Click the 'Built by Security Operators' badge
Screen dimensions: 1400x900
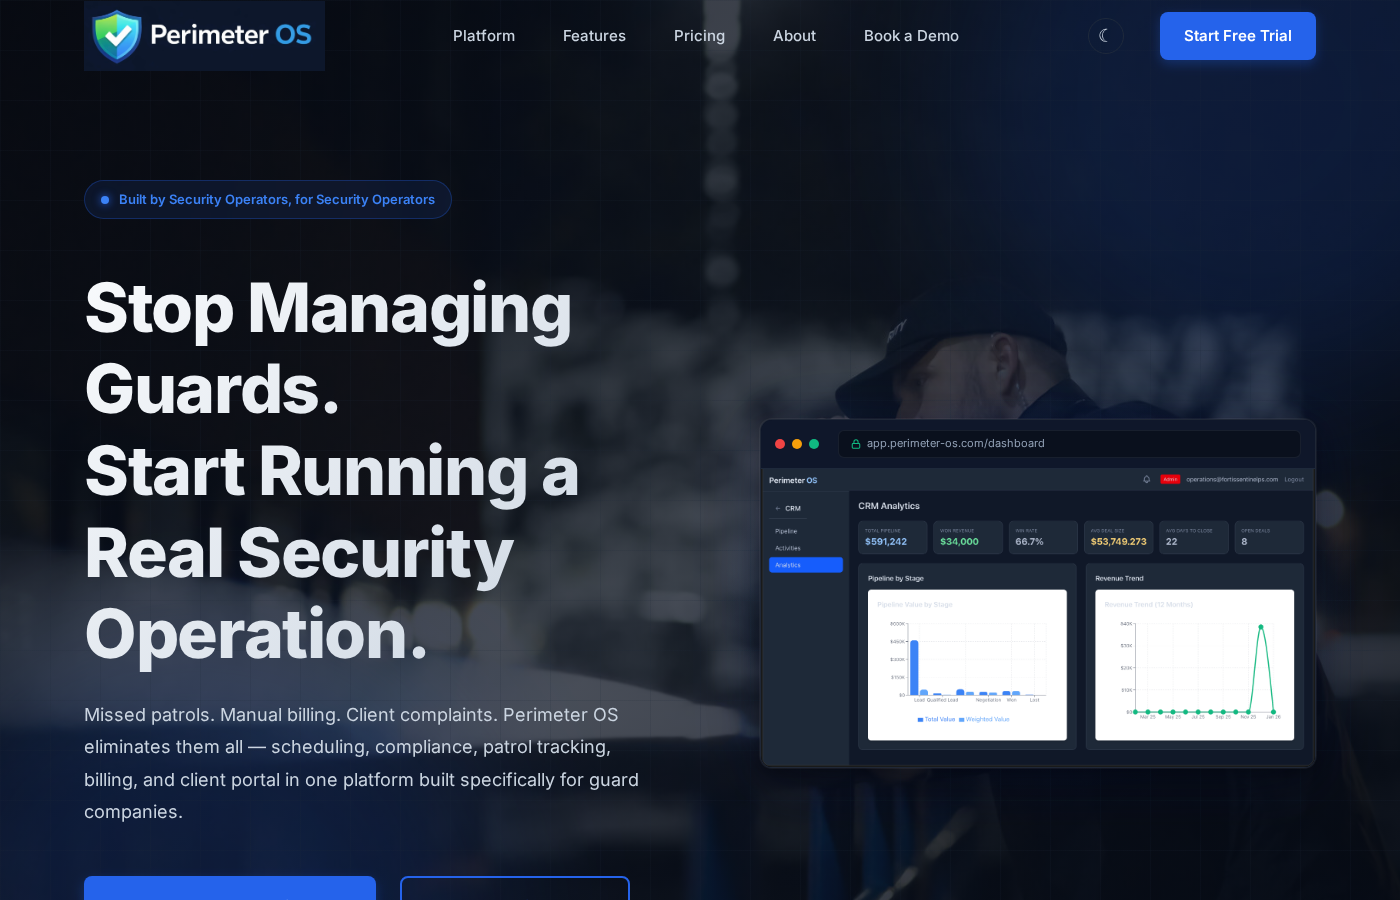click(x=268, y=199)
